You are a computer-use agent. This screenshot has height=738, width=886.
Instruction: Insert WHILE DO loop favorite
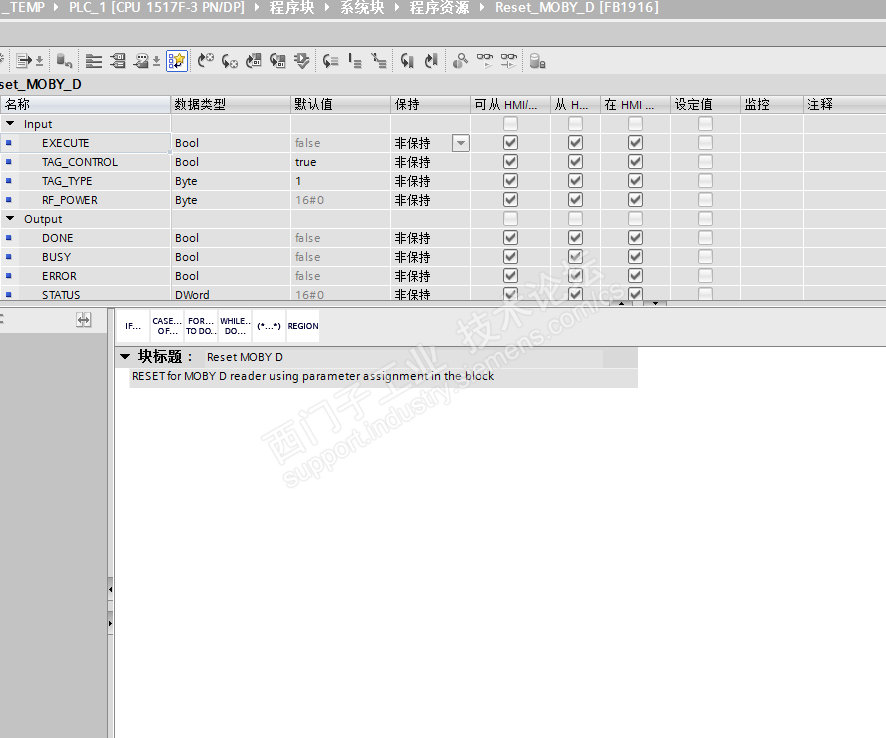coord(235,325)
